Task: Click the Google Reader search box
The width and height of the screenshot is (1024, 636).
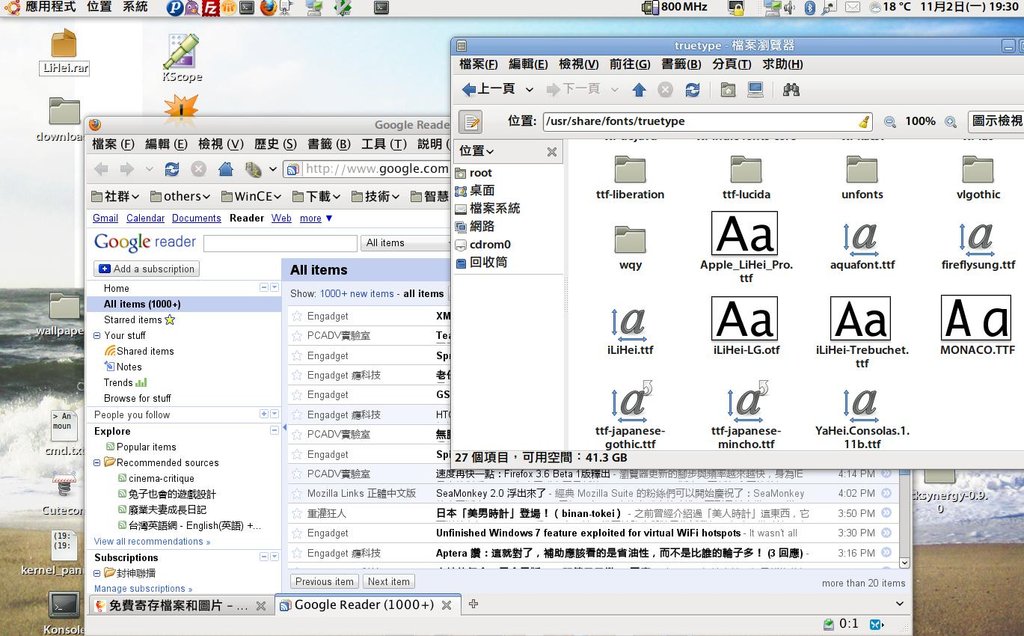Action: point(280,243)
